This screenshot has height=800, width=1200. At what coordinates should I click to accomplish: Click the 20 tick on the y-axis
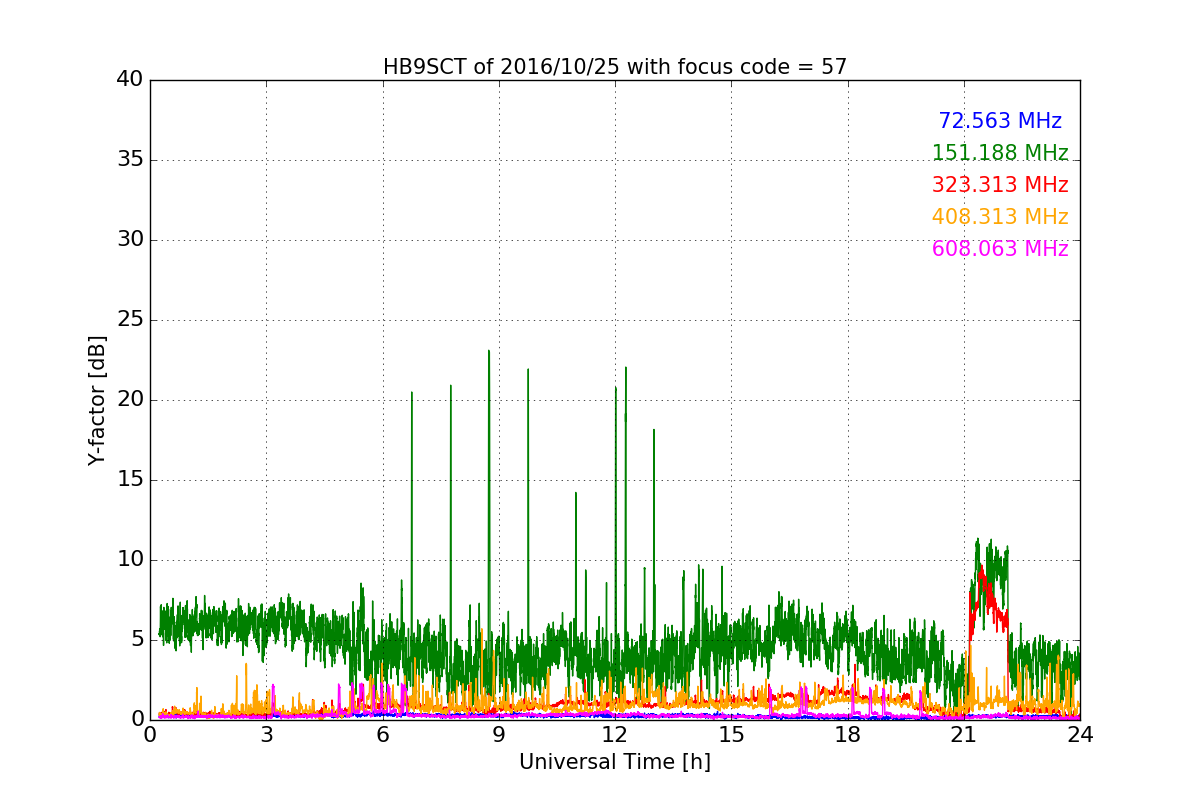point(130,400)
